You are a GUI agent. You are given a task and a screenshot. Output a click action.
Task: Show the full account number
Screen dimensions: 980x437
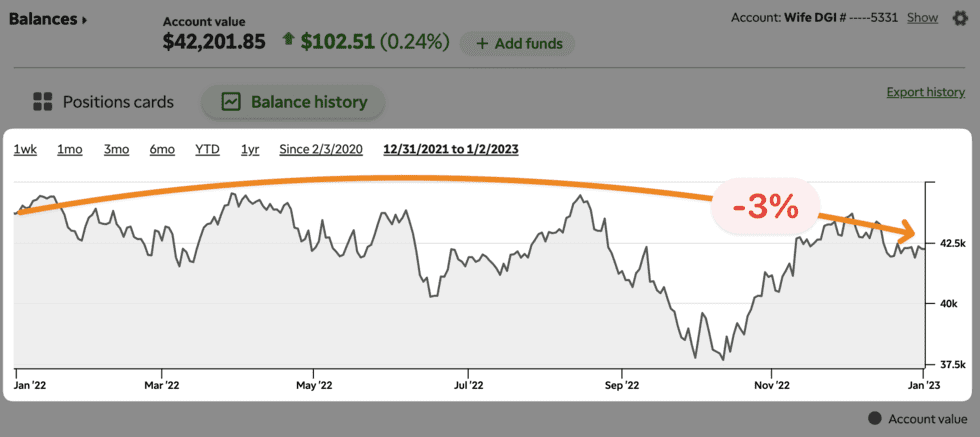[922, 17]
